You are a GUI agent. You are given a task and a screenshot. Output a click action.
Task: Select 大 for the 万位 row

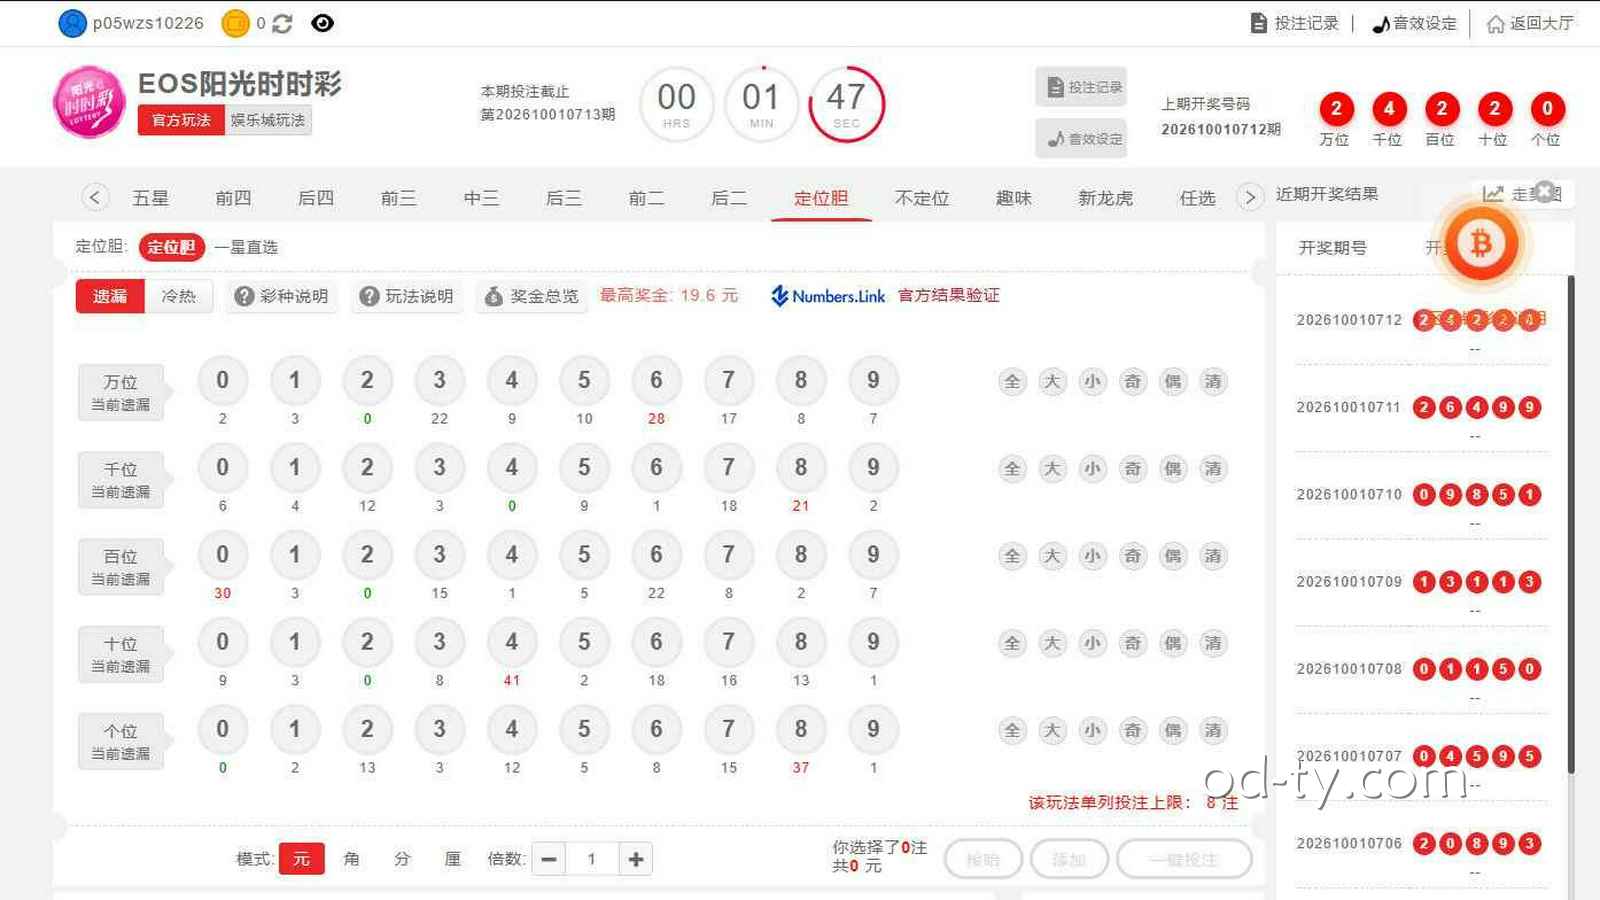coord(1052,381)
